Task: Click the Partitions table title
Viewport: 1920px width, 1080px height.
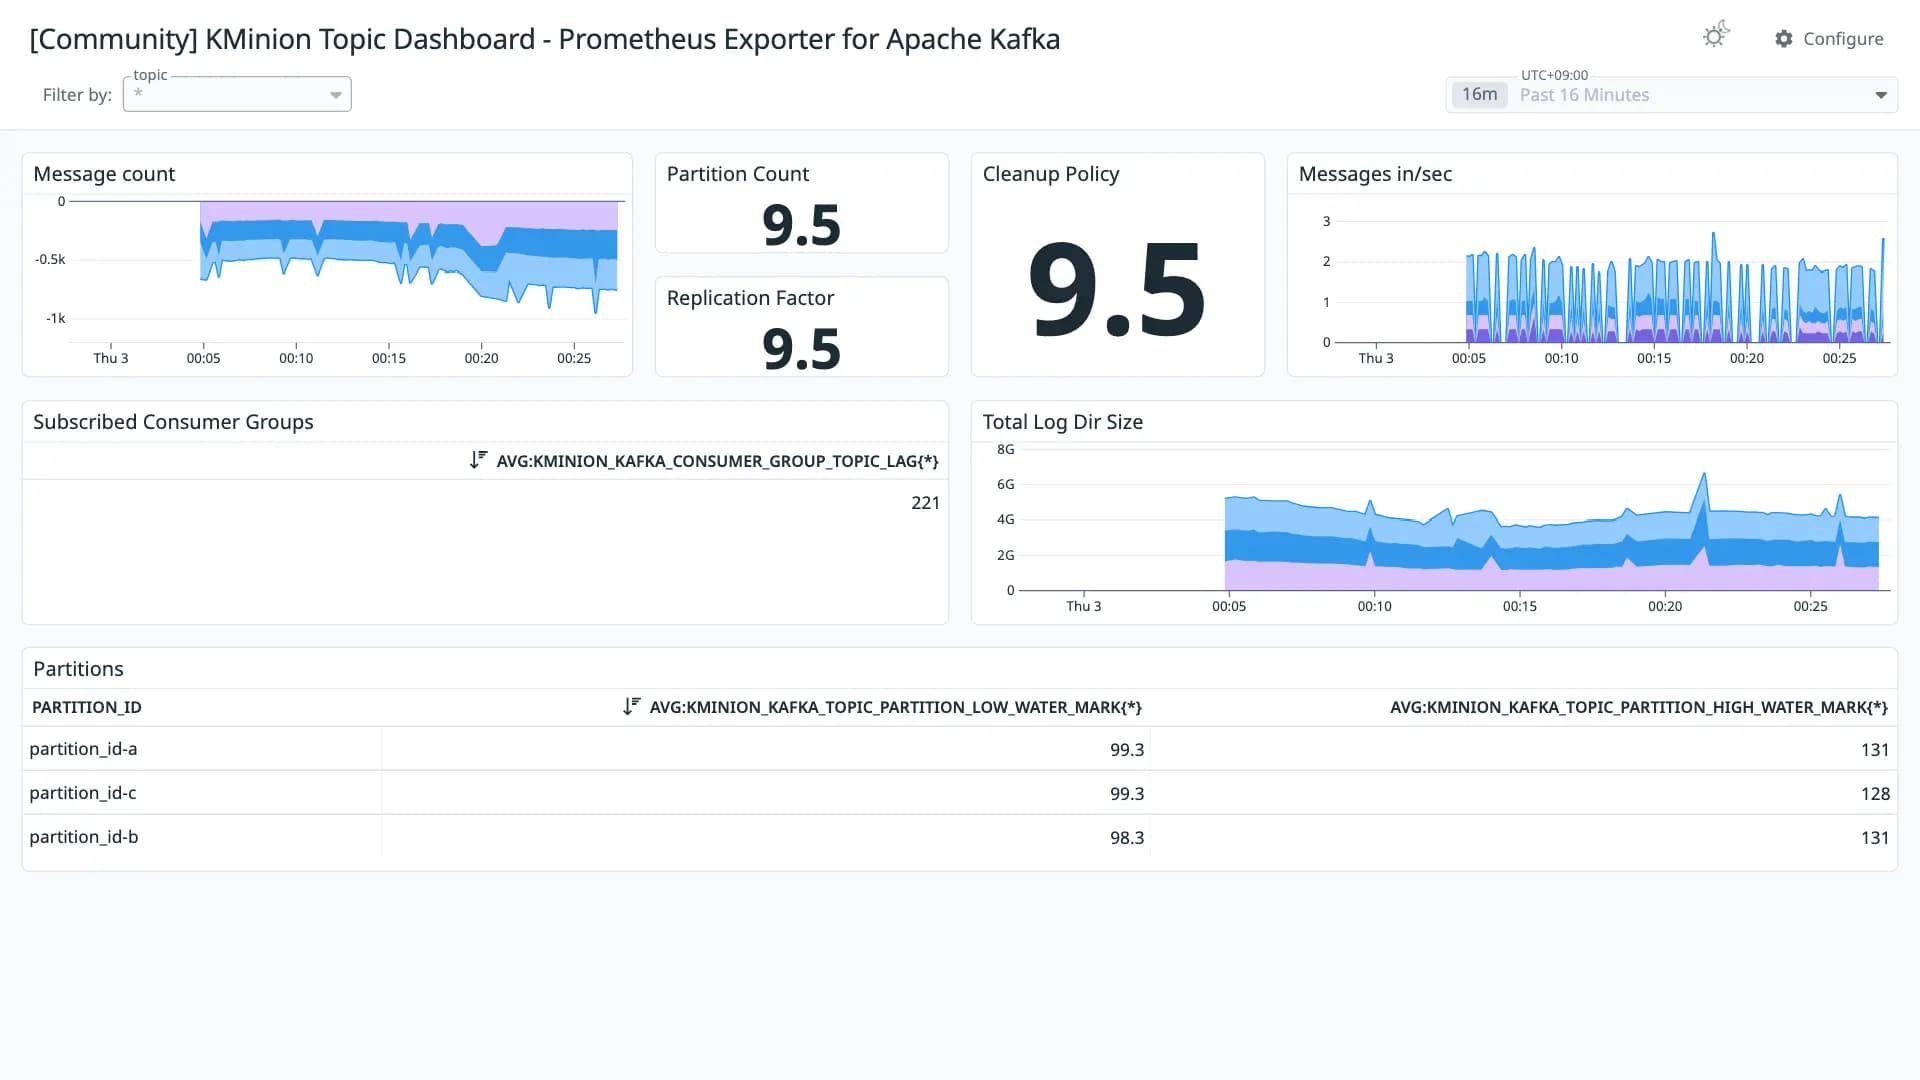Action: coord(78,669)
